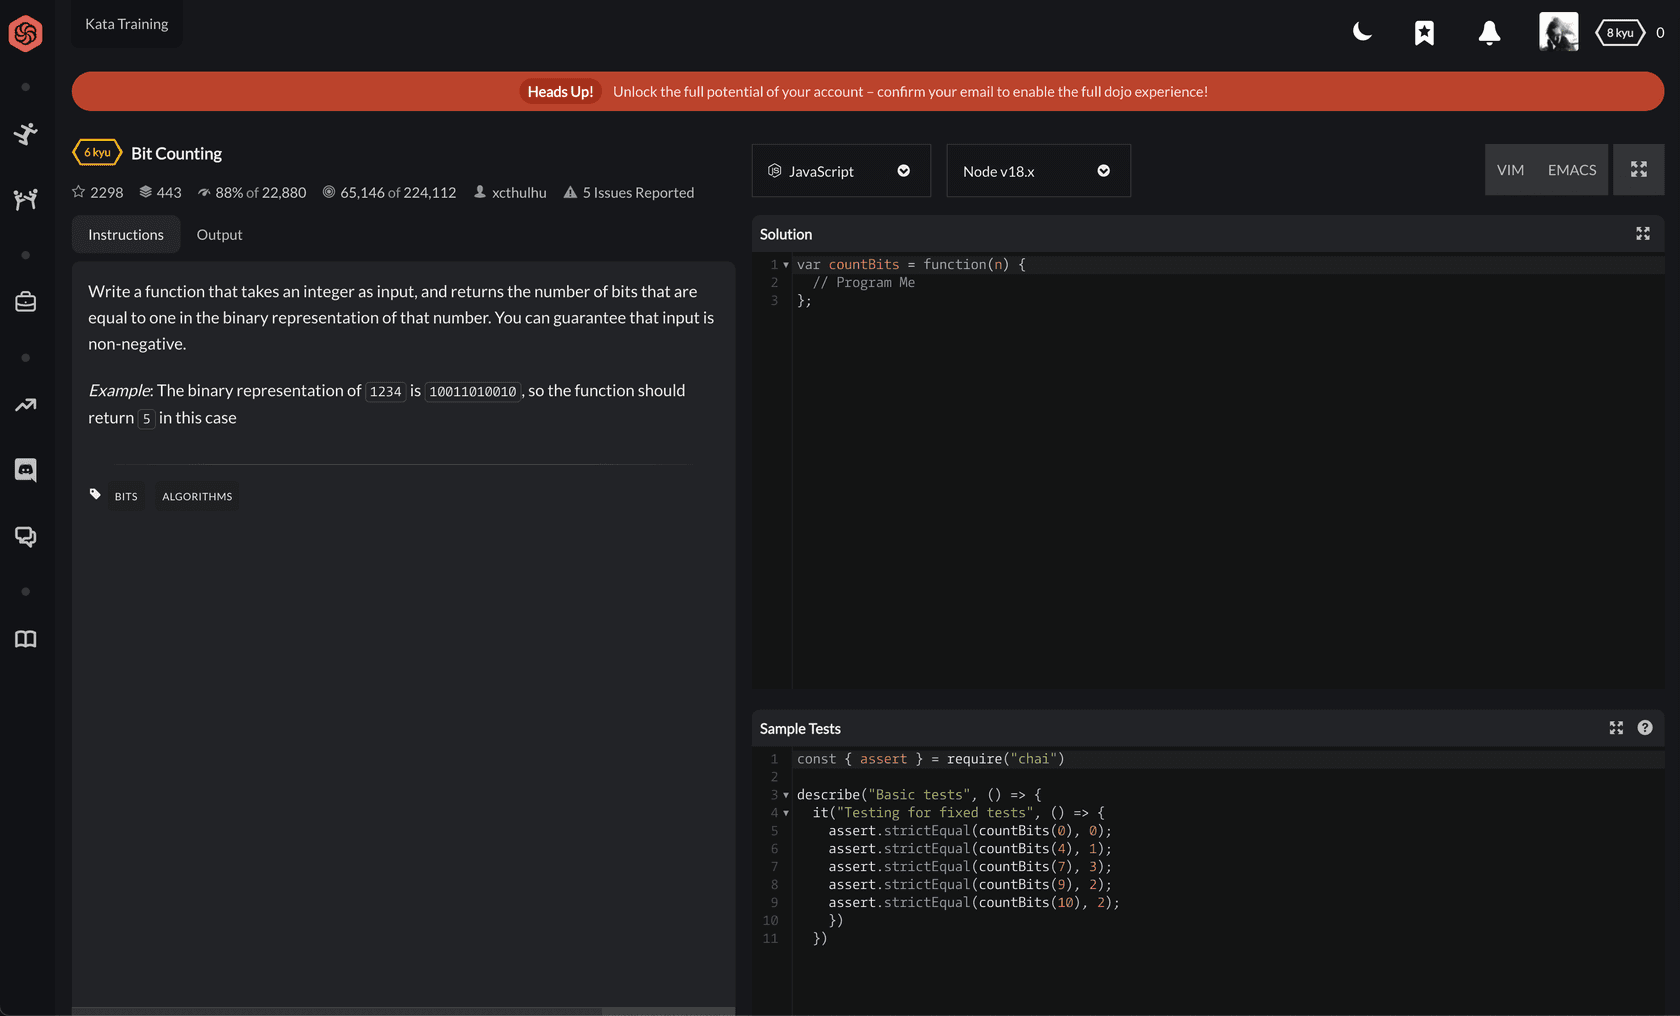This screenshot has width=1680, height=1016.
Task: Click your profile avatar thumbnail
Action: coord(1558,31)
